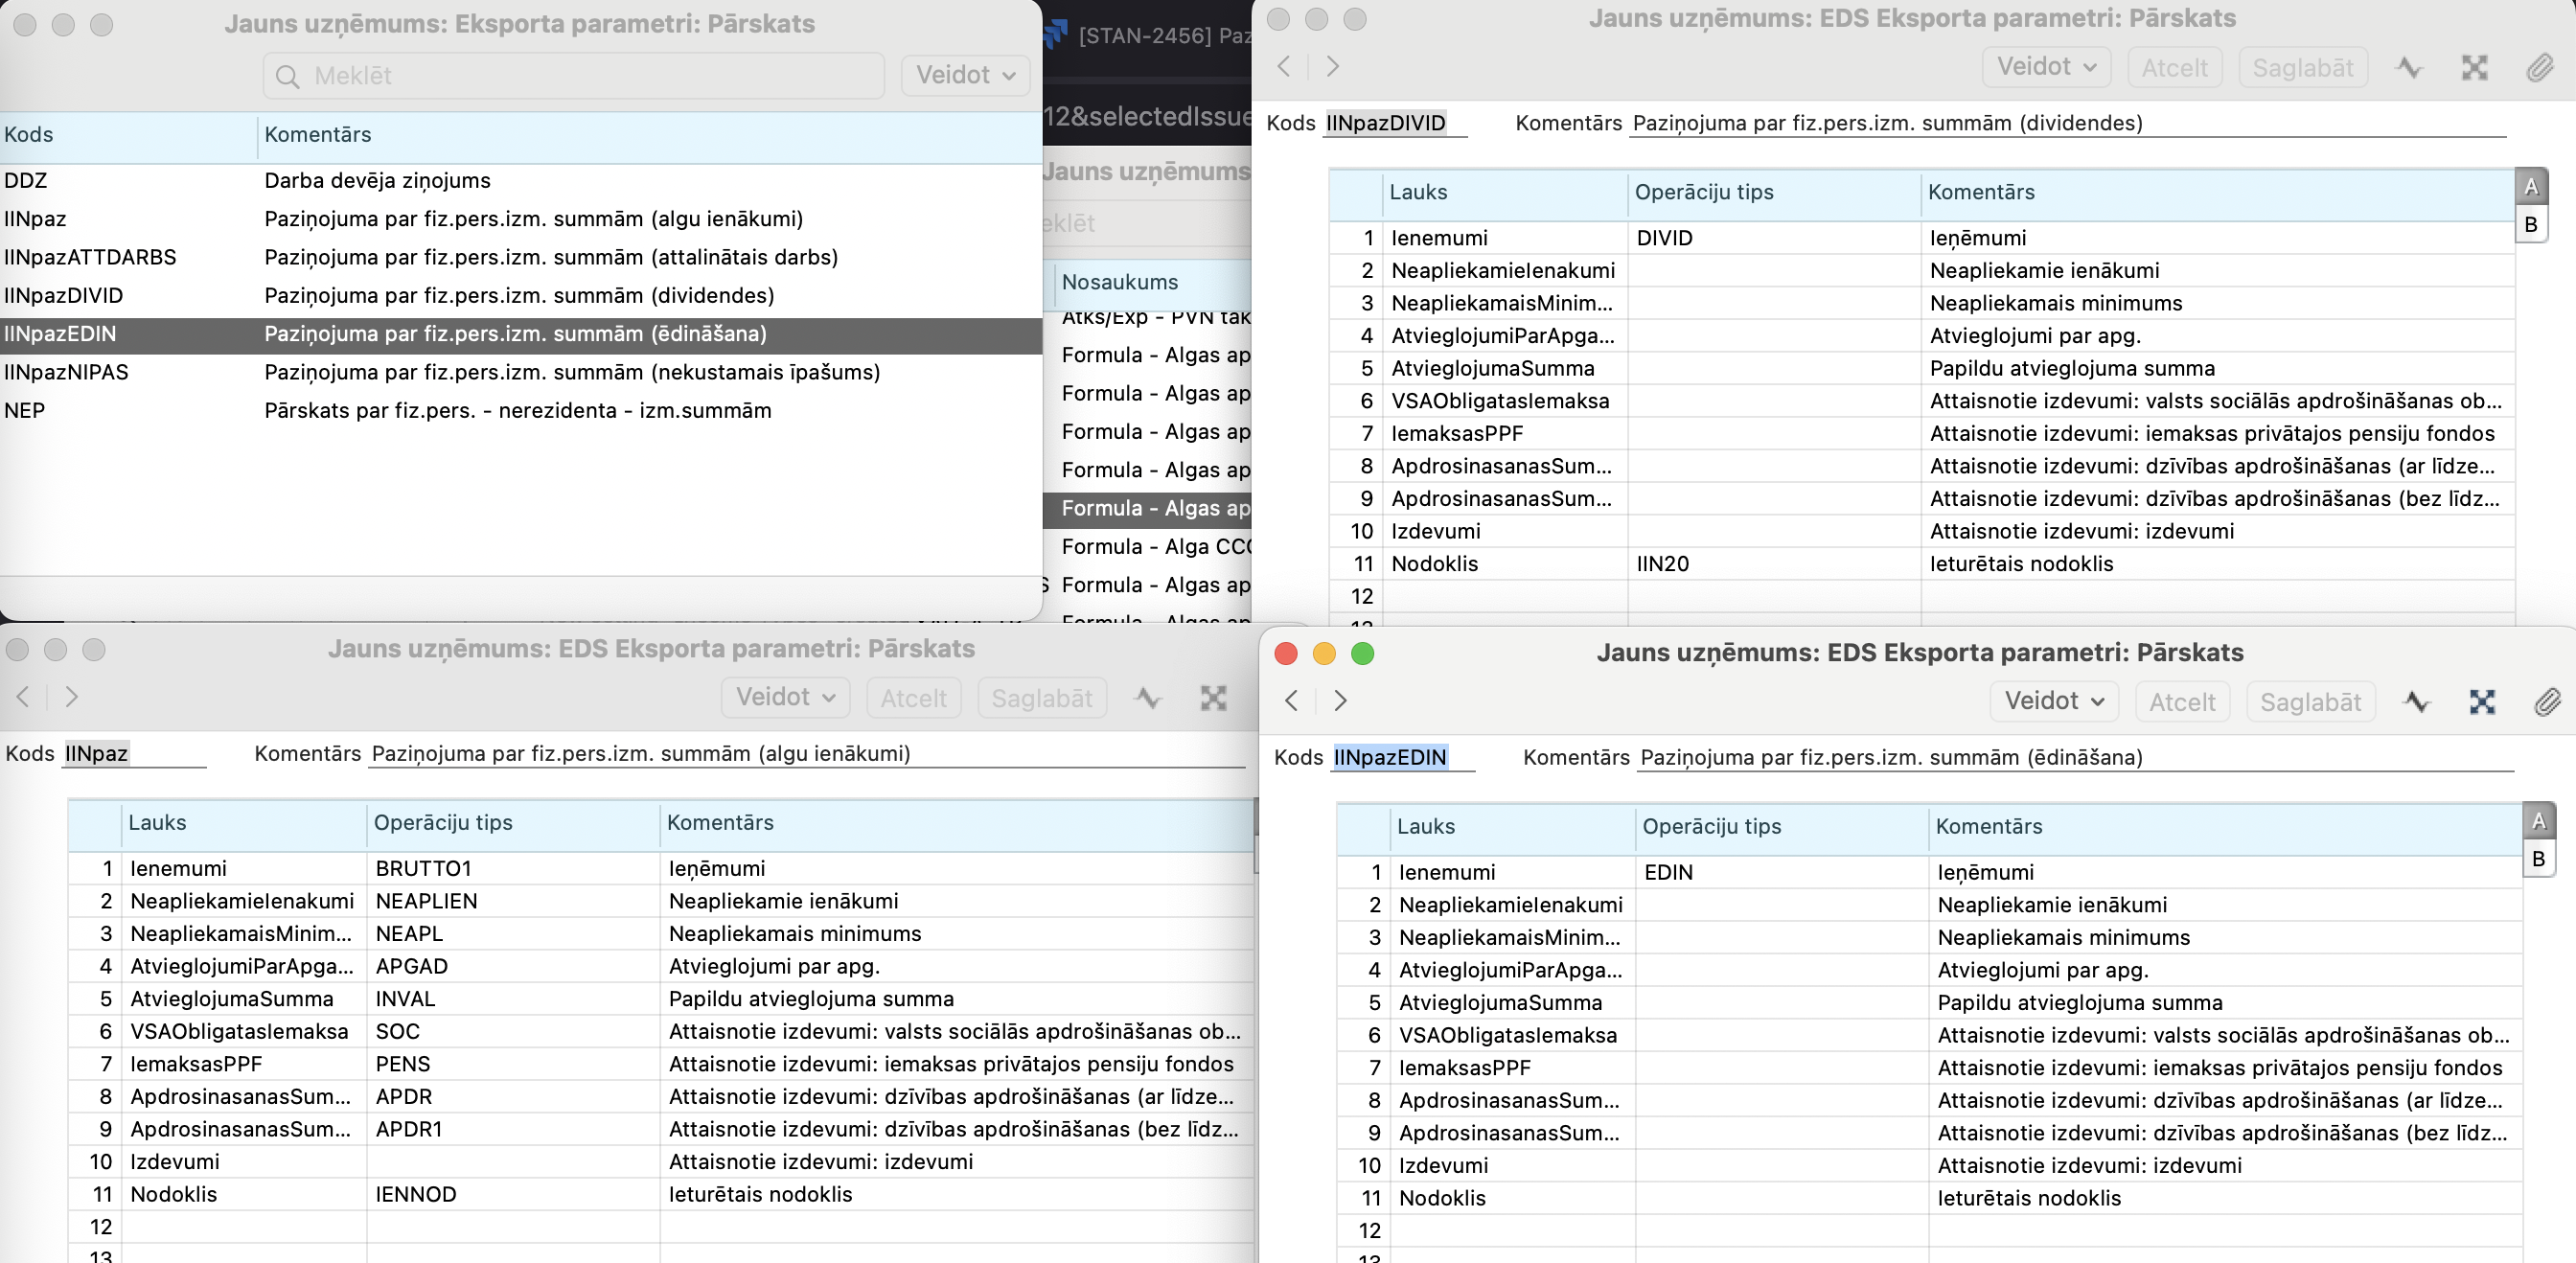Go to next record in IINpazEDIN window
2576x1263 pixels.
pyautogui.click(x=1341, y=700)
